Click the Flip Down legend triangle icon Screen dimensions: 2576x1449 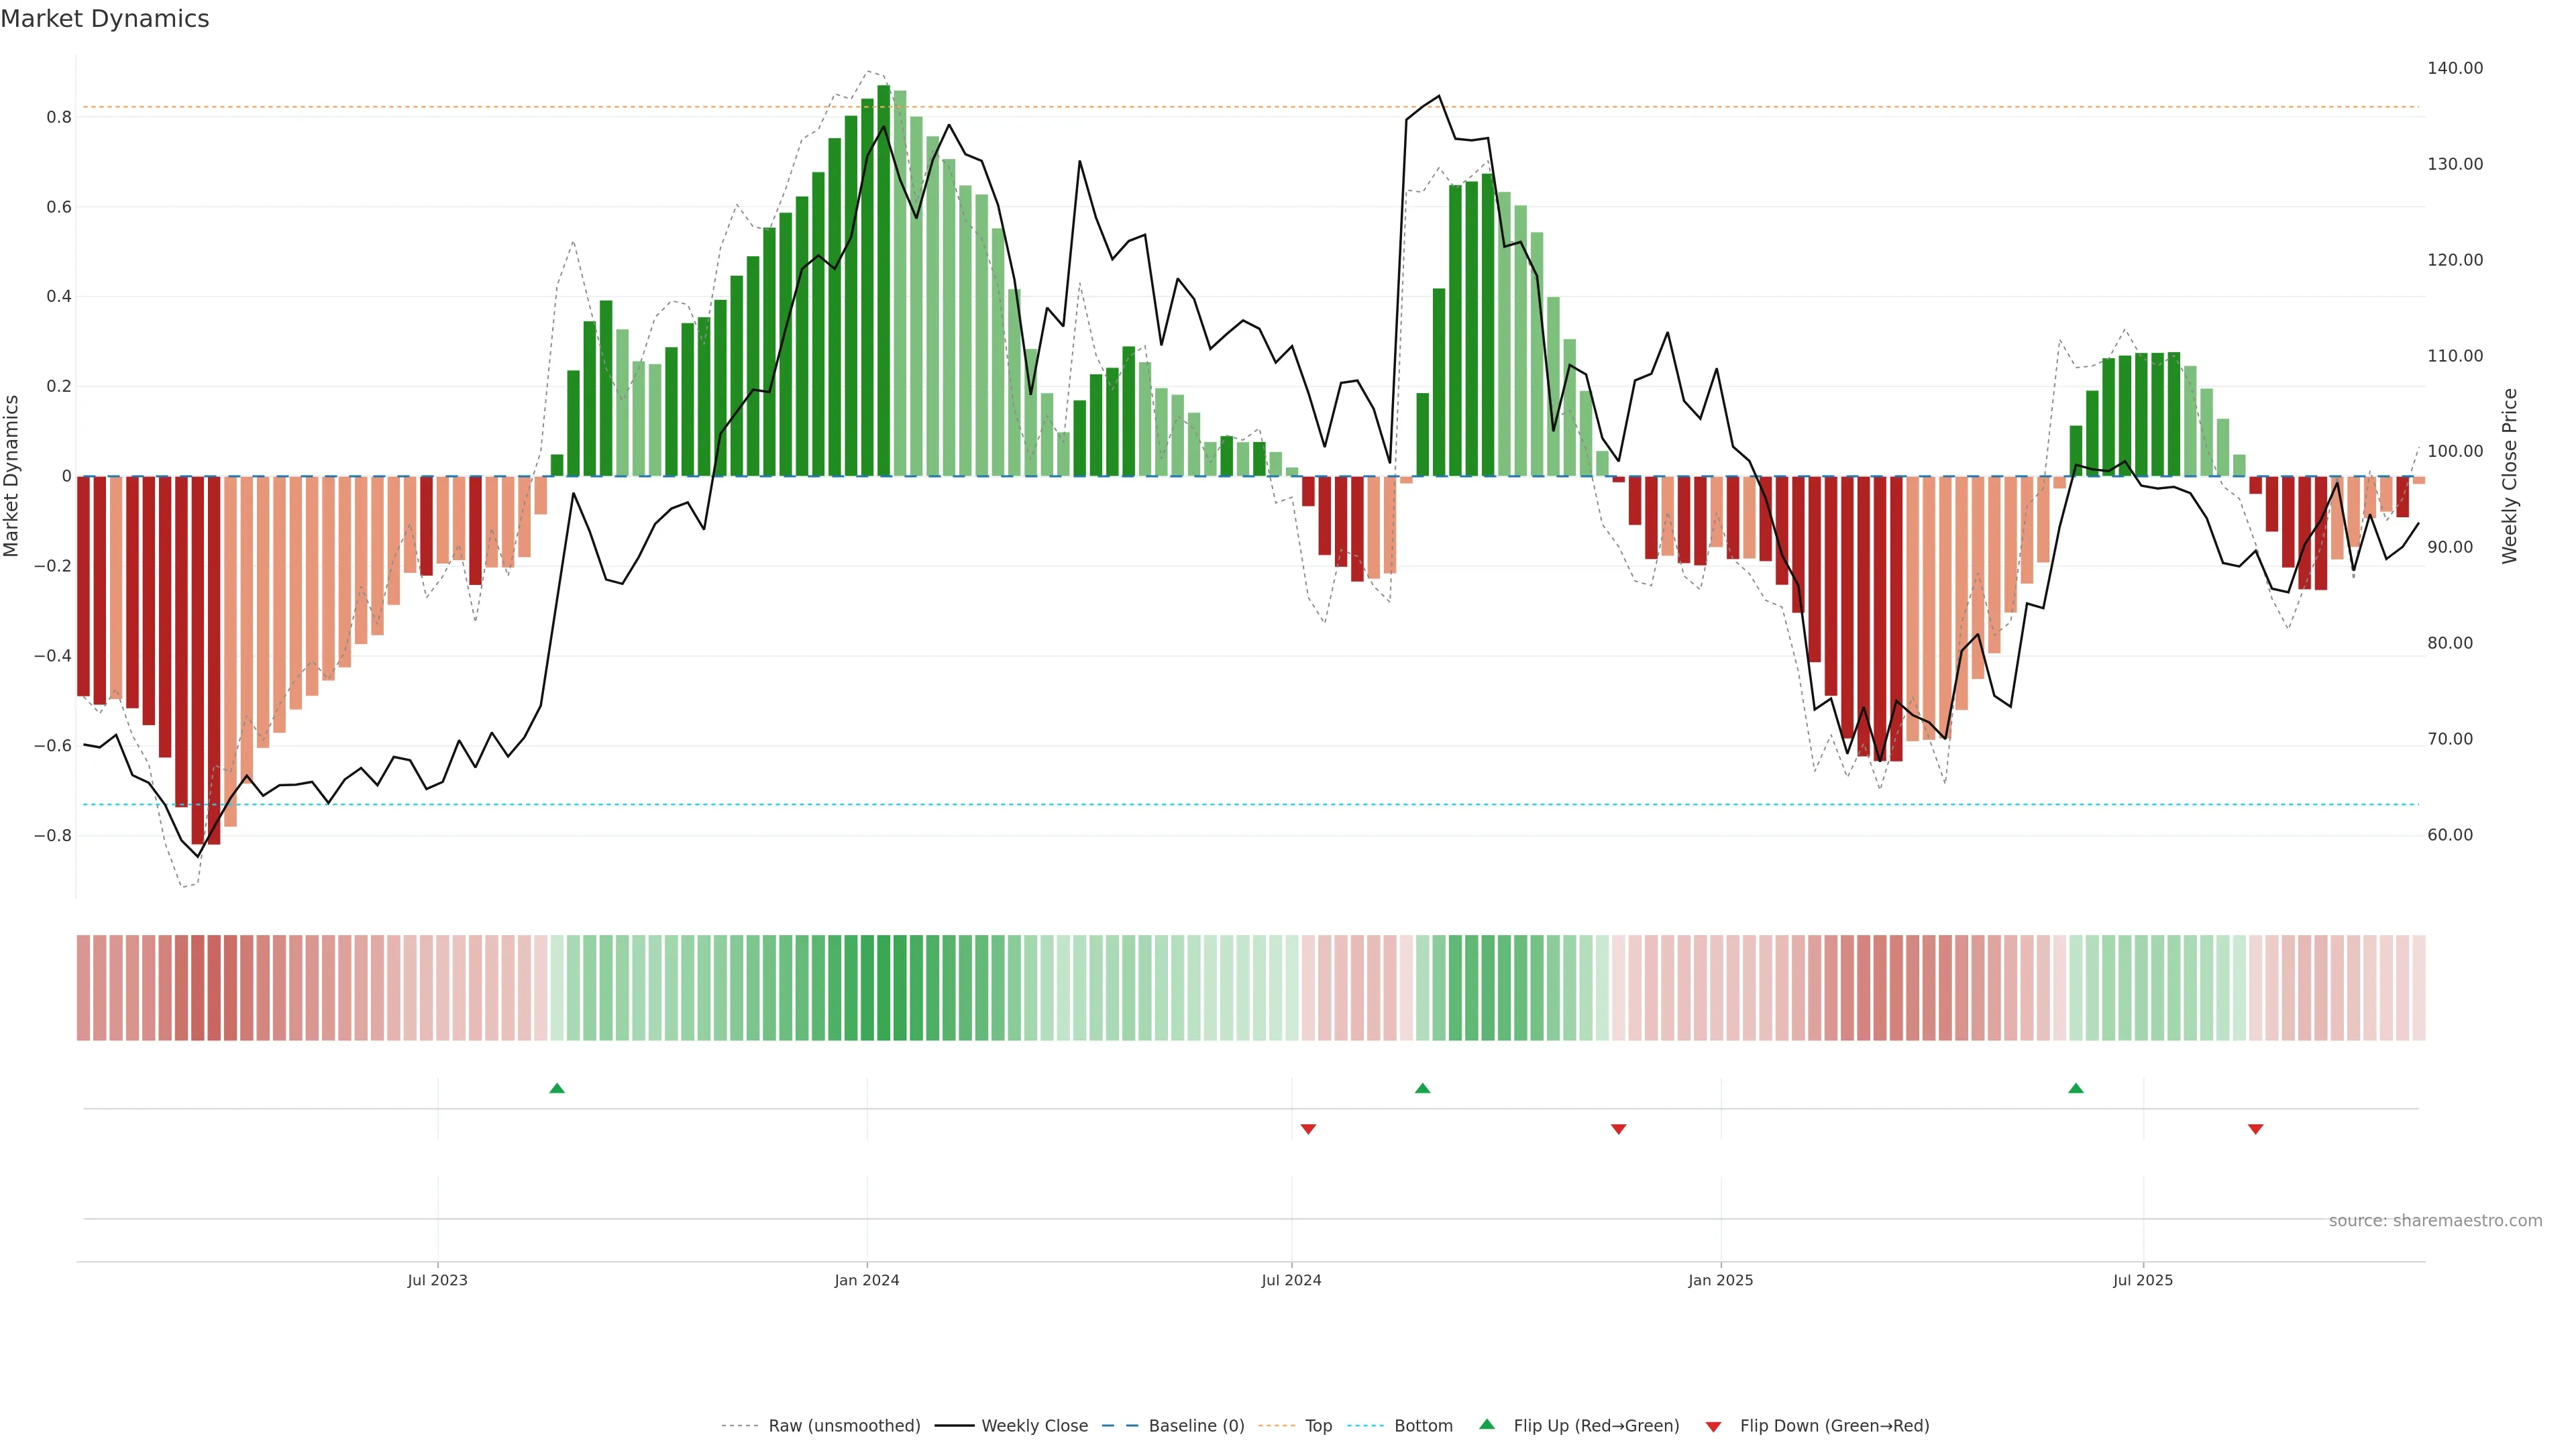coord(1713,1426)
